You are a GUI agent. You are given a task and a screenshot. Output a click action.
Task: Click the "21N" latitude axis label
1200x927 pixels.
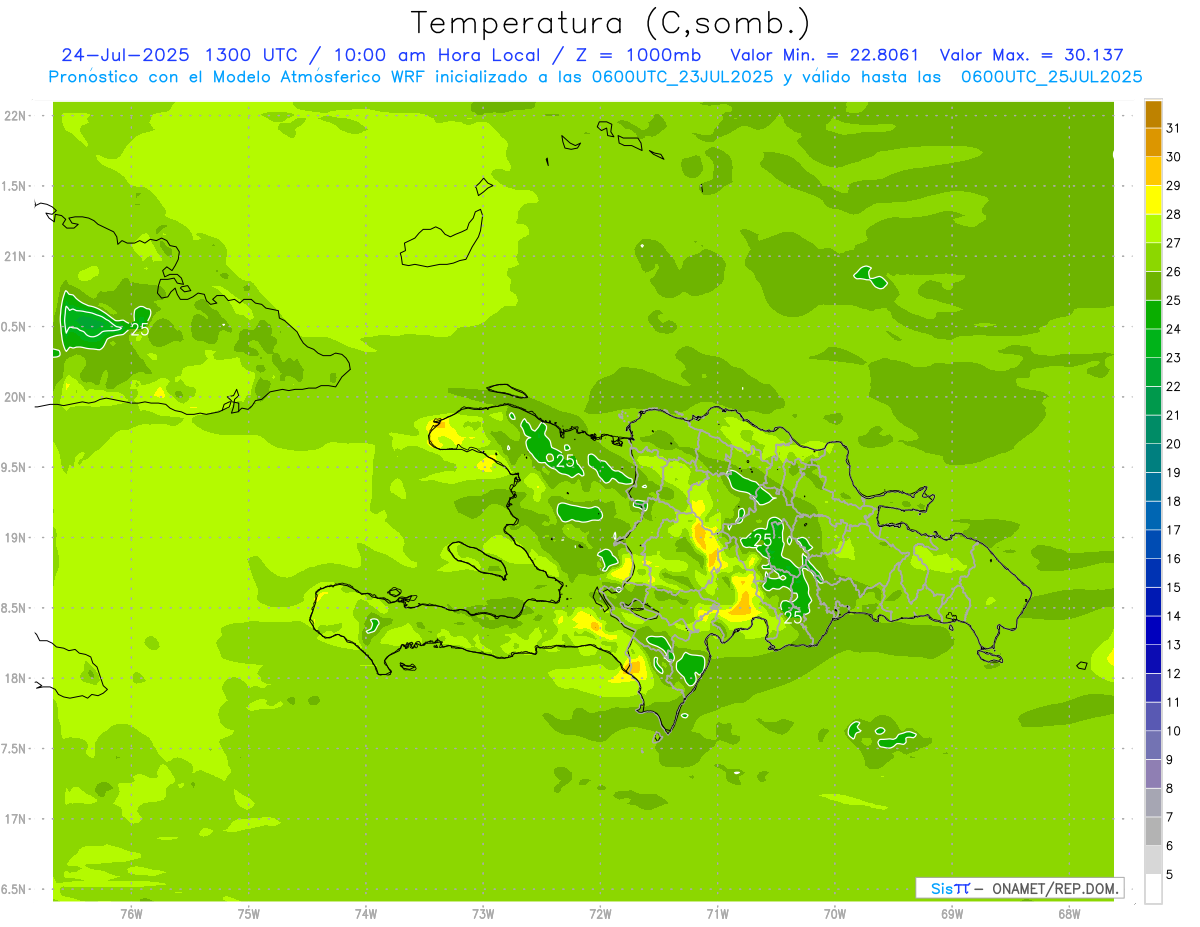tap(15, 256)
